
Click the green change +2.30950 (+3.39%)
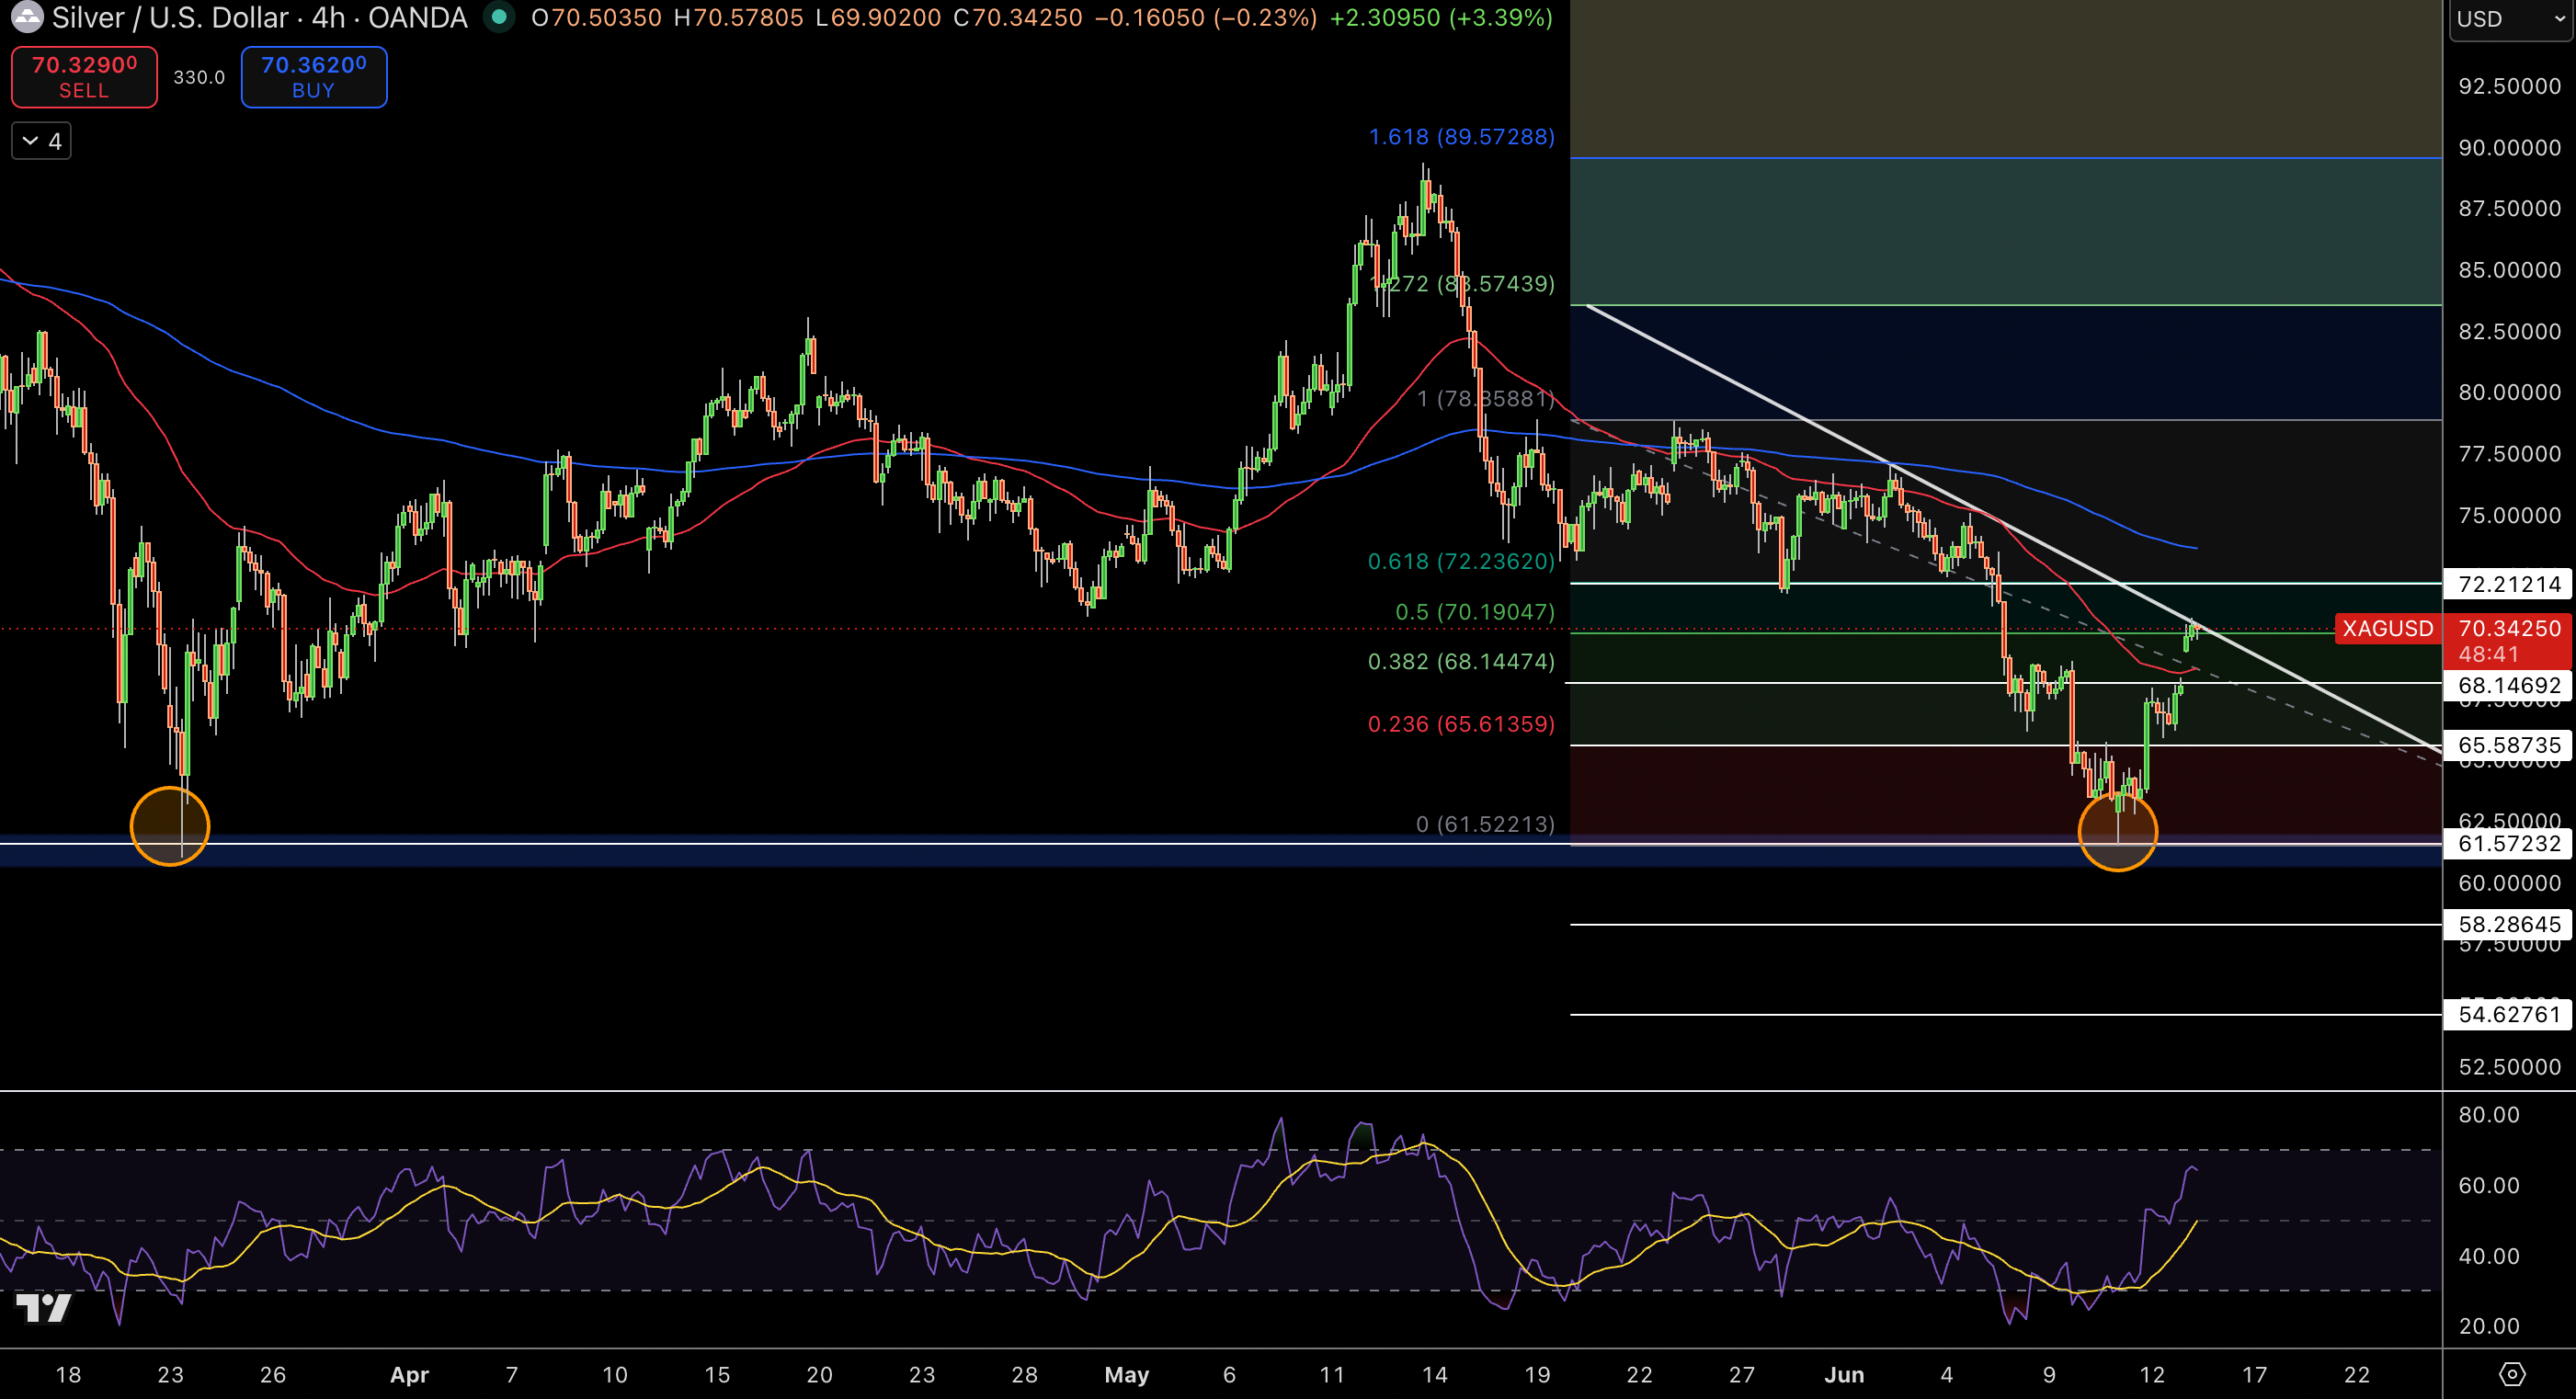pyautogui.click(x=1441, y=18)
